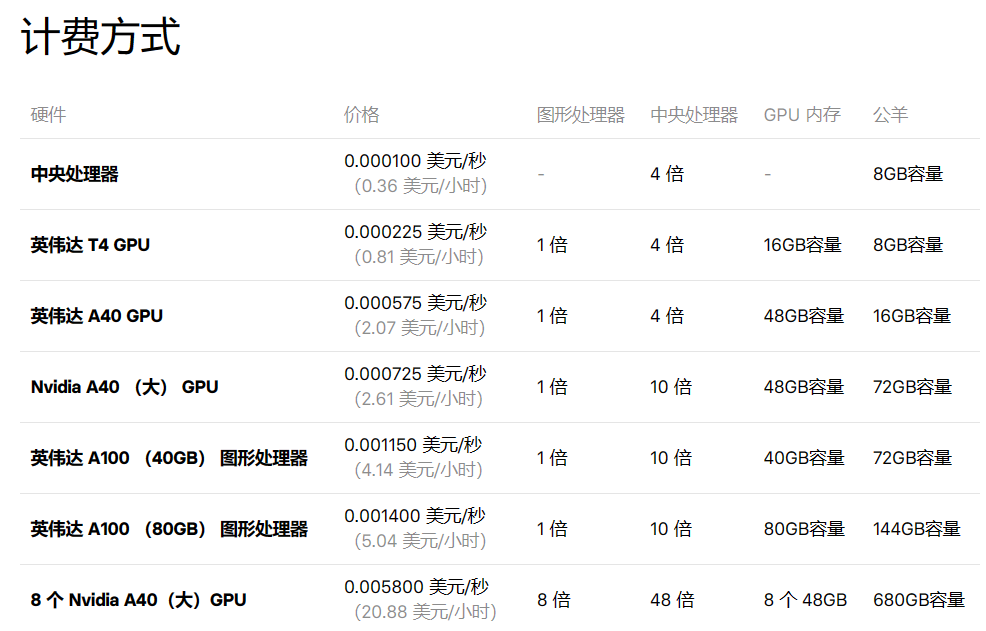
Task: Click price 0.000100 美元/秒
Action: click(x=415, y=161)
